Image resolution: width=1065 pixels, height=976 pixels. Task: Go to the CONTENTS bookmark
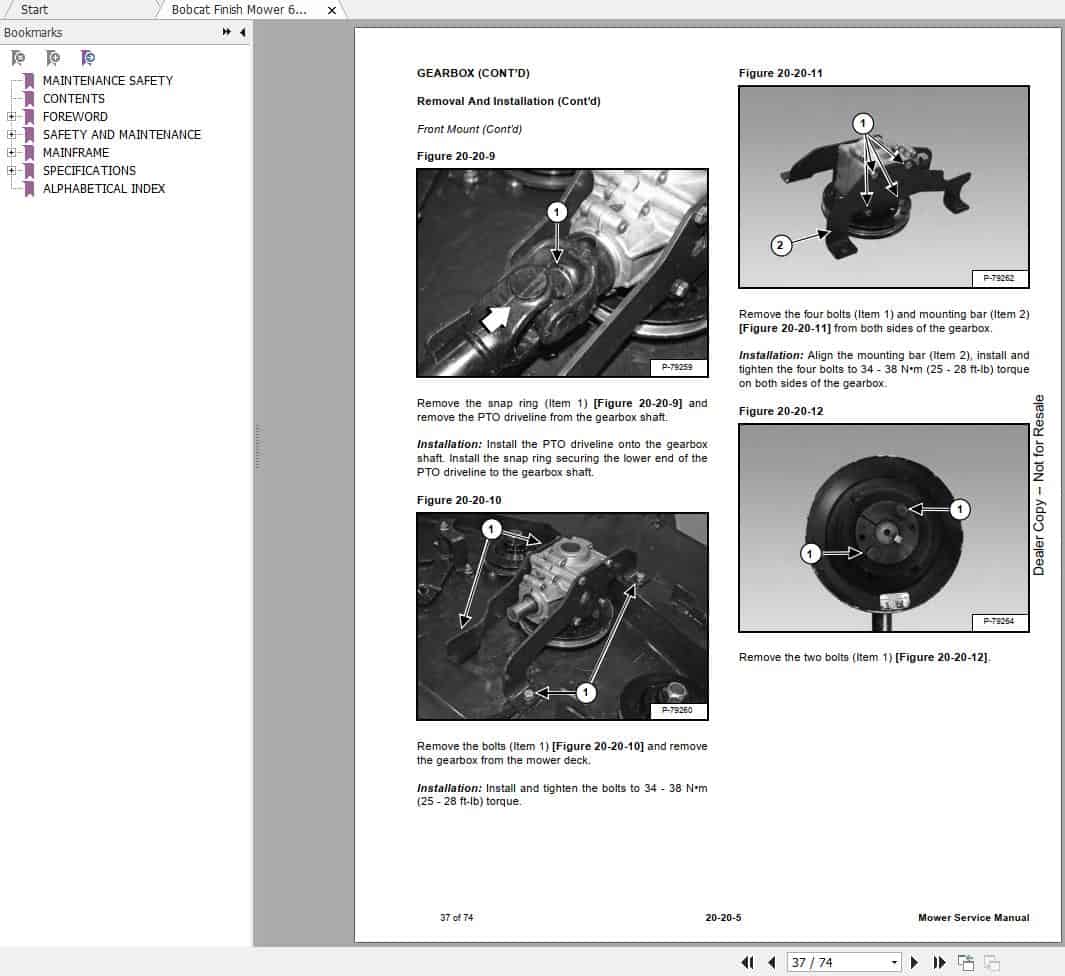click(x=74, y=99)
